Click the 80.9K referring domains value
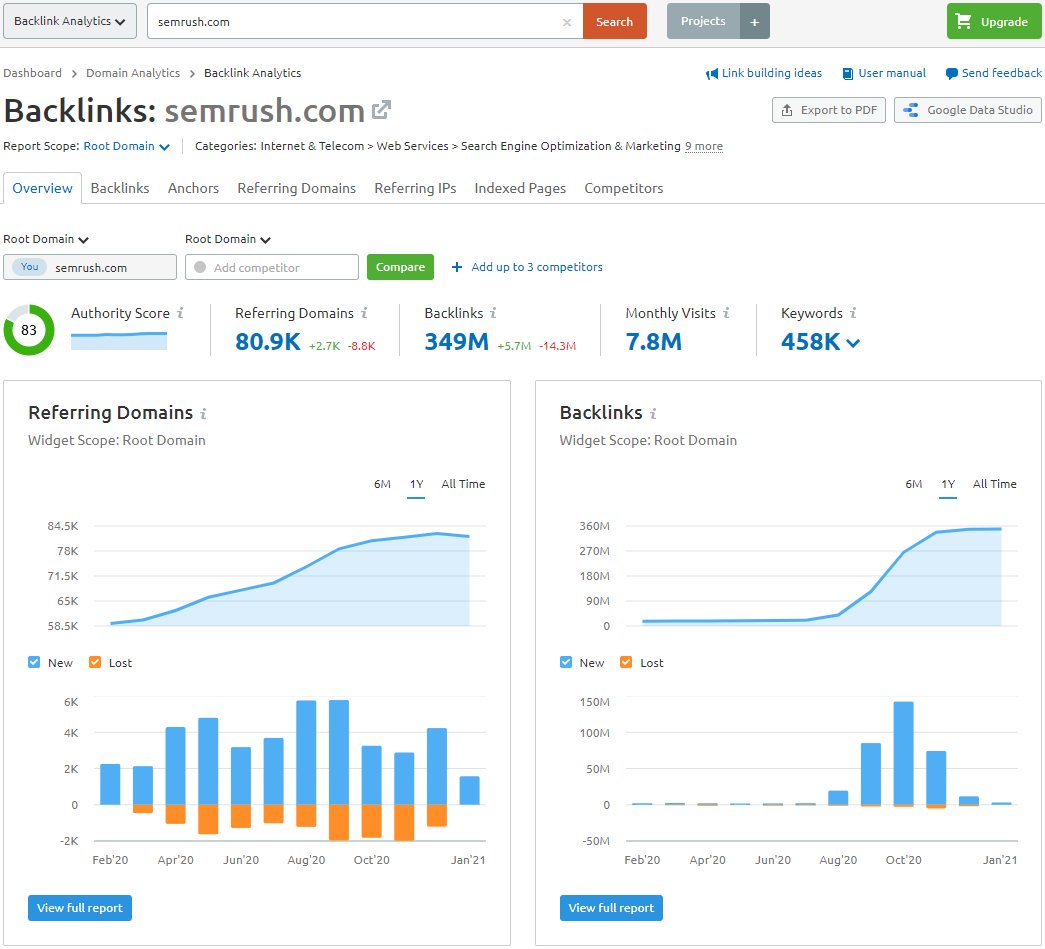This screenshot has height=949, width=1045. click(268, 342)
